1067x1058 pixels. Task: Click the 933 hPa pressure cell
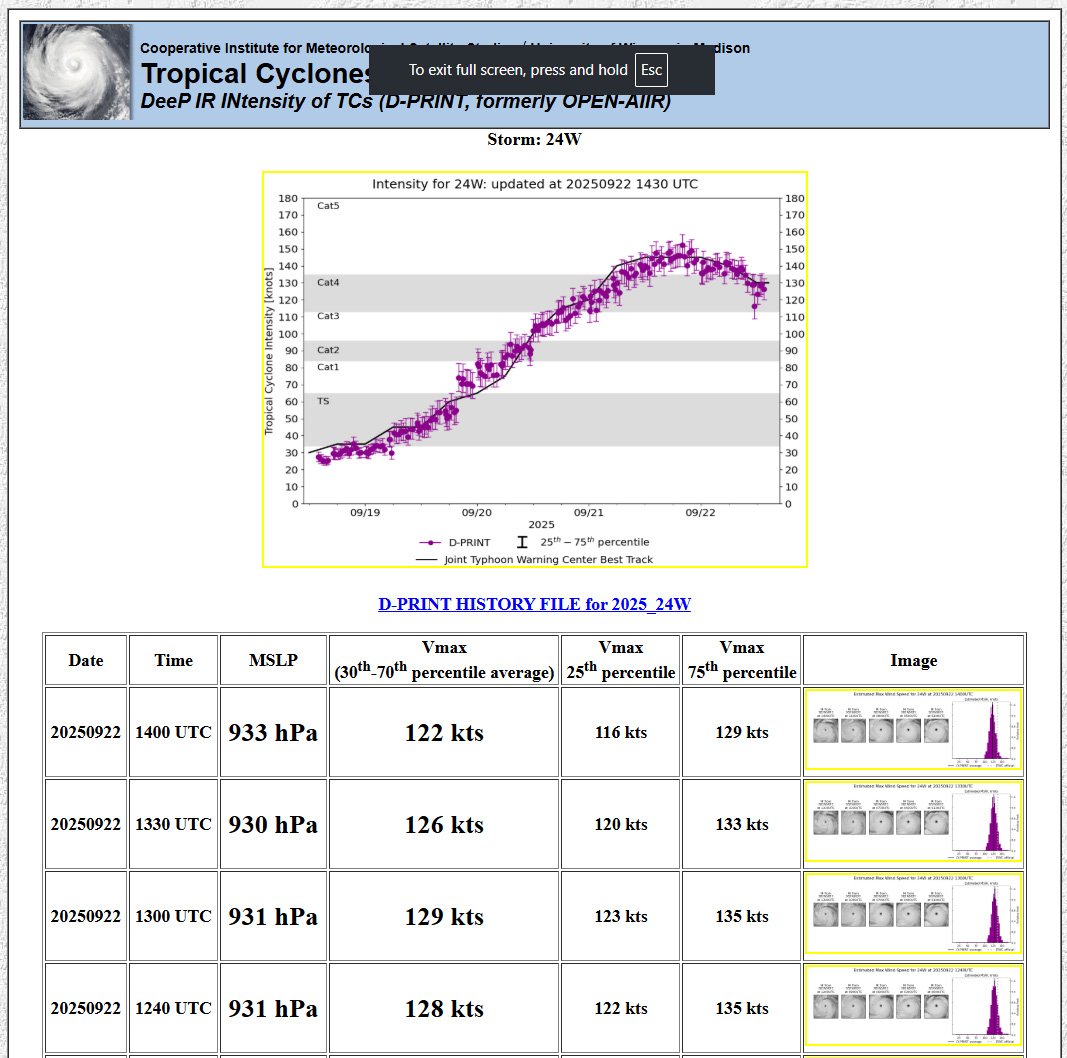tap(273, 733)
